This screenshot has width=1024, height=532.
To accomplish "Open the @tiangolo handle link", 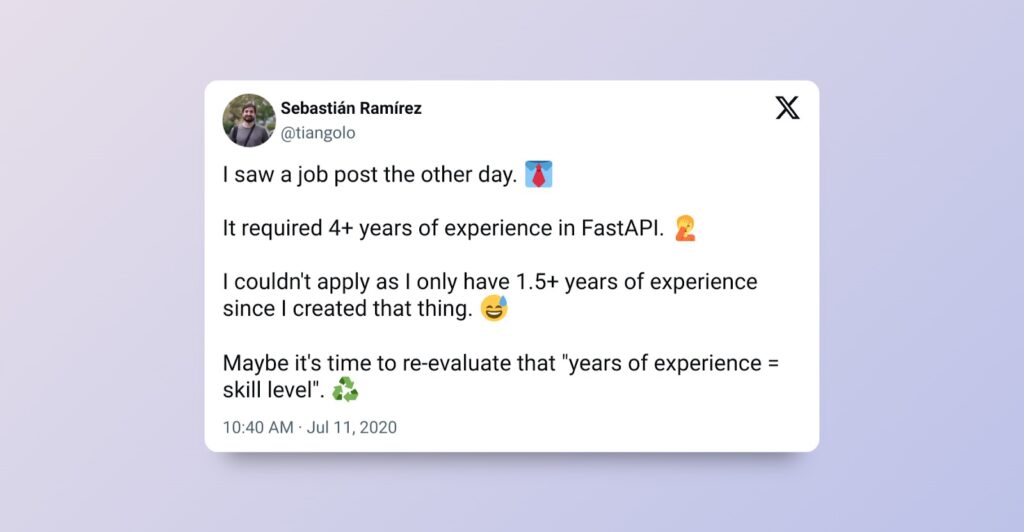I will (x=317, y=133).
